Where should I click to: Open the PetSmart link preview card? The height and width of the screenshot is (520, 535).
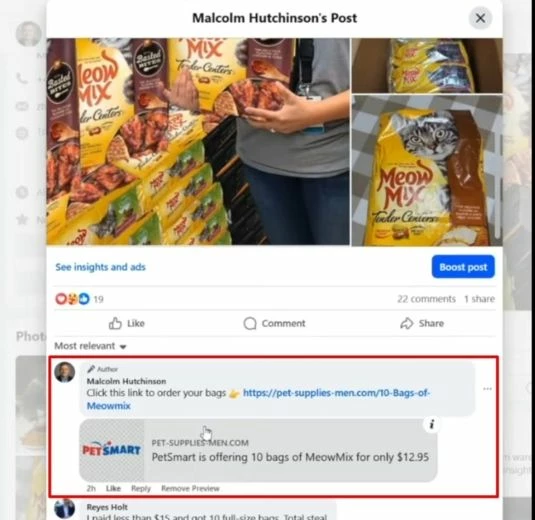pyautogui.click(x=258, y=450)
